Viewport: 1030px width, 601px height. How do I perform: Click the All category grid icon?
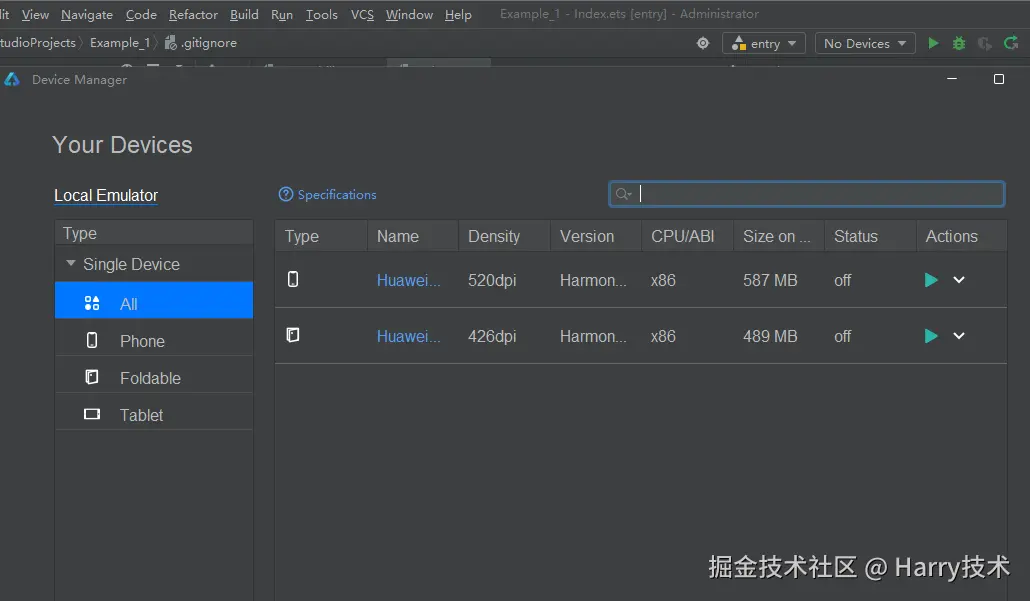click(x=92, y=303)
